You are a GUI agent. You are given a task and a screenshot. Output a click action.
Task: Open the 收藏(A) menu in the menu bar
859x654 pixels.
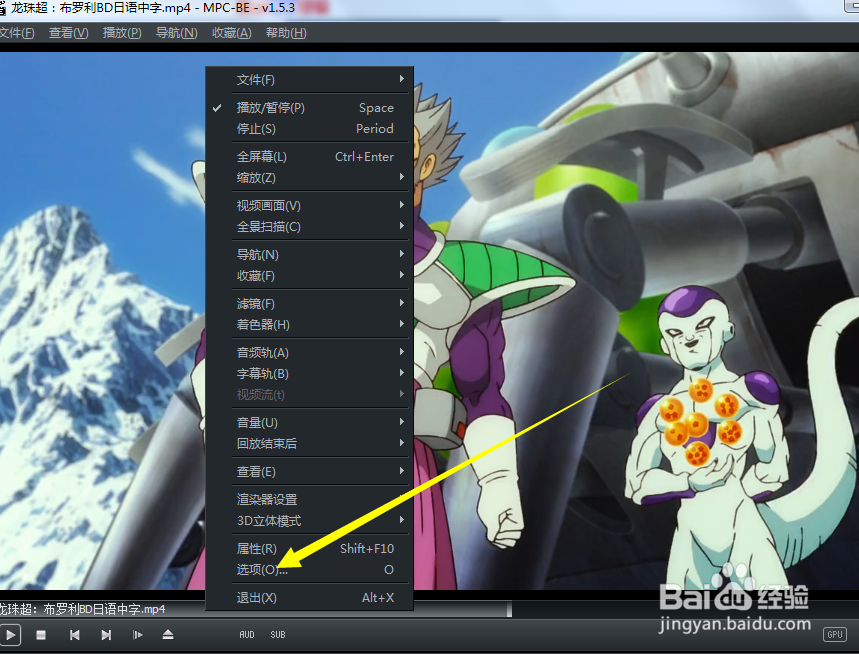click(231, 33)
